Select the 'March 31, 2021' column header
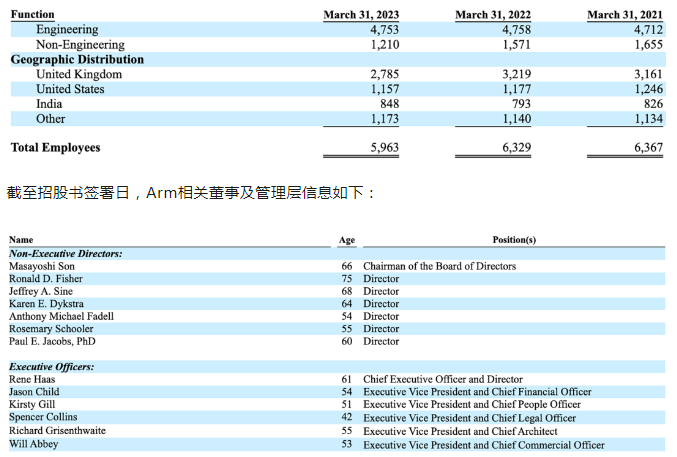 coord(625,15)
